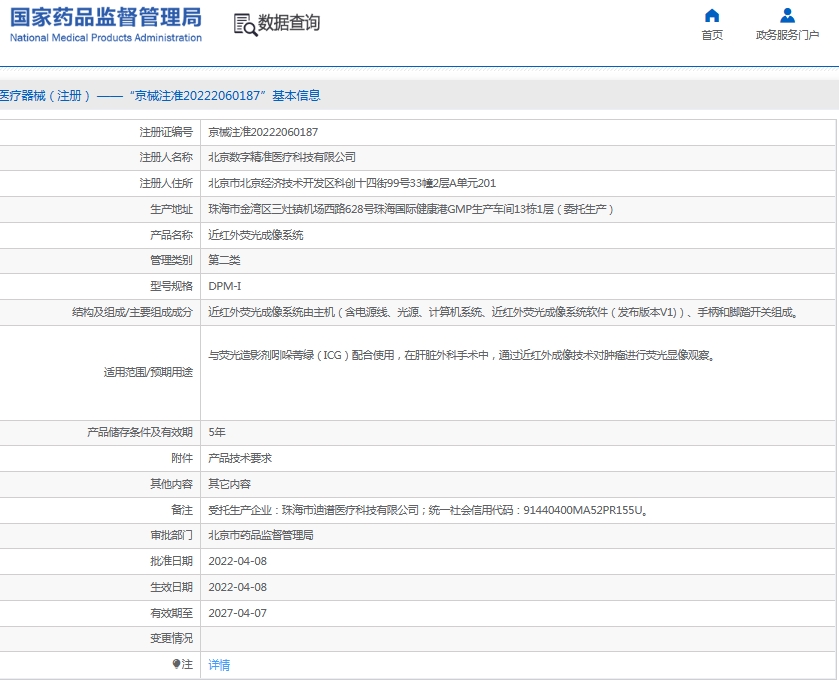Screen dimensions: 839x687
Task: Click production address starting 珠海市金湾区
Action: click(x=411, y=209)
